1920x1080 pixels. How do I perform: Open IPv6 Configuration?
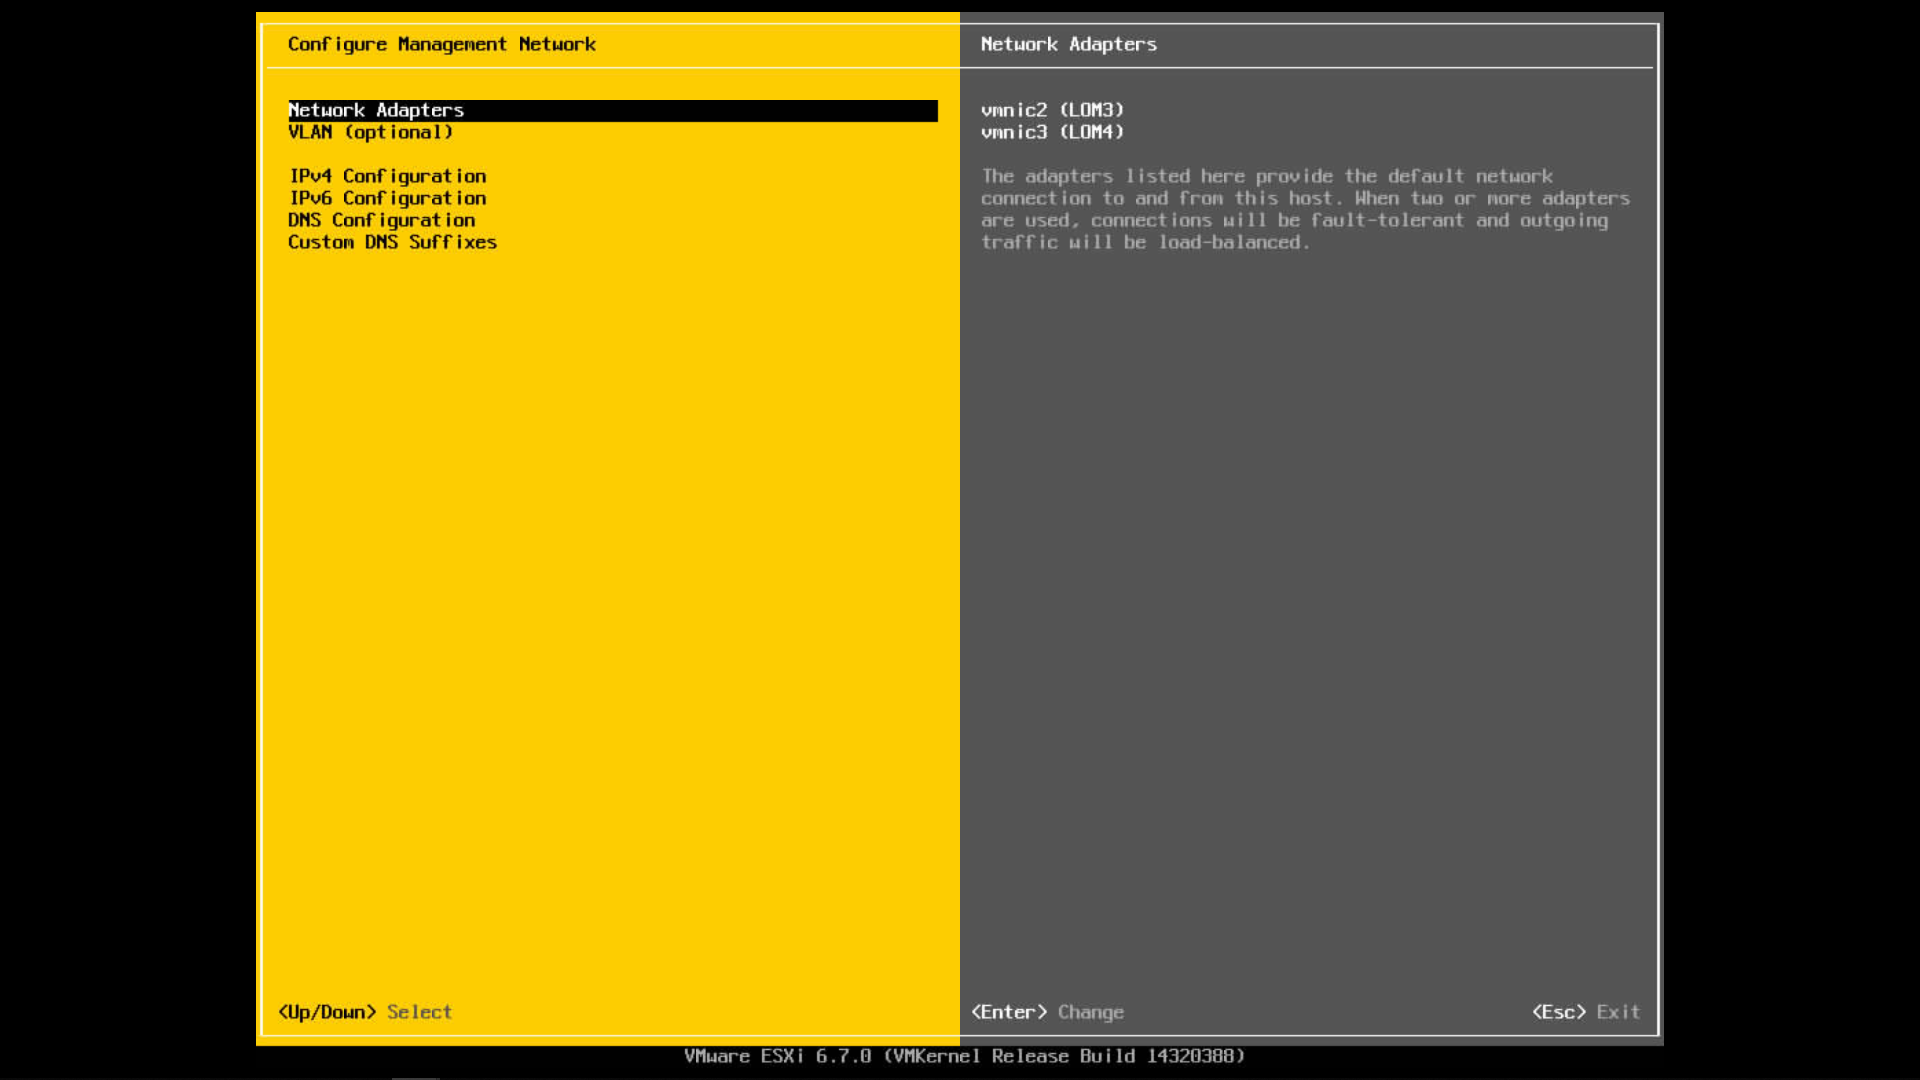387,198
